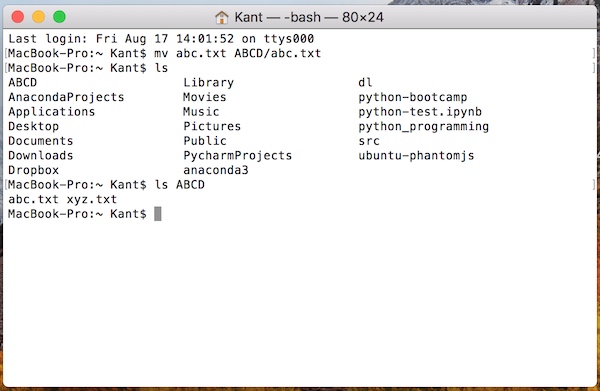Minimize the window using the yellow button
The height and width of the screenshot is (391, 600).
pyautogui.click(x=39, y=17)
